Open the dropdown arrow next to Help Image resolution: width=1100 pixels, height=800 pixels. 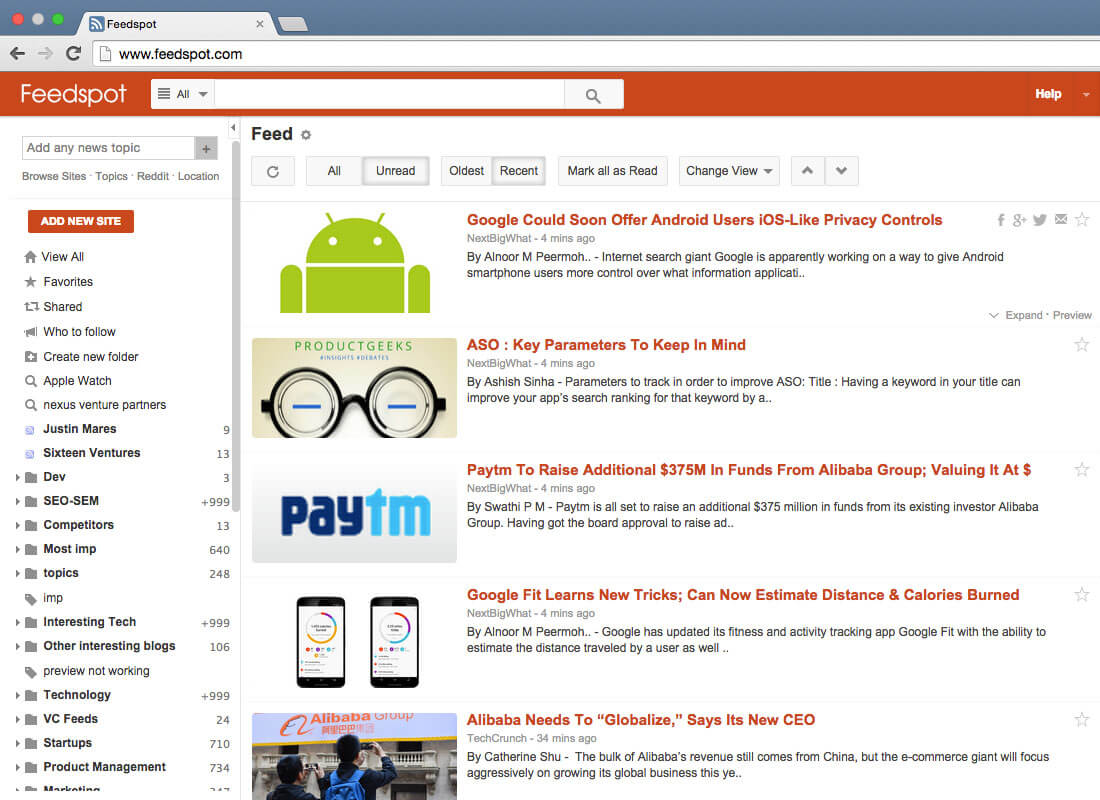pyautogui.click(x=1086, y=94)
